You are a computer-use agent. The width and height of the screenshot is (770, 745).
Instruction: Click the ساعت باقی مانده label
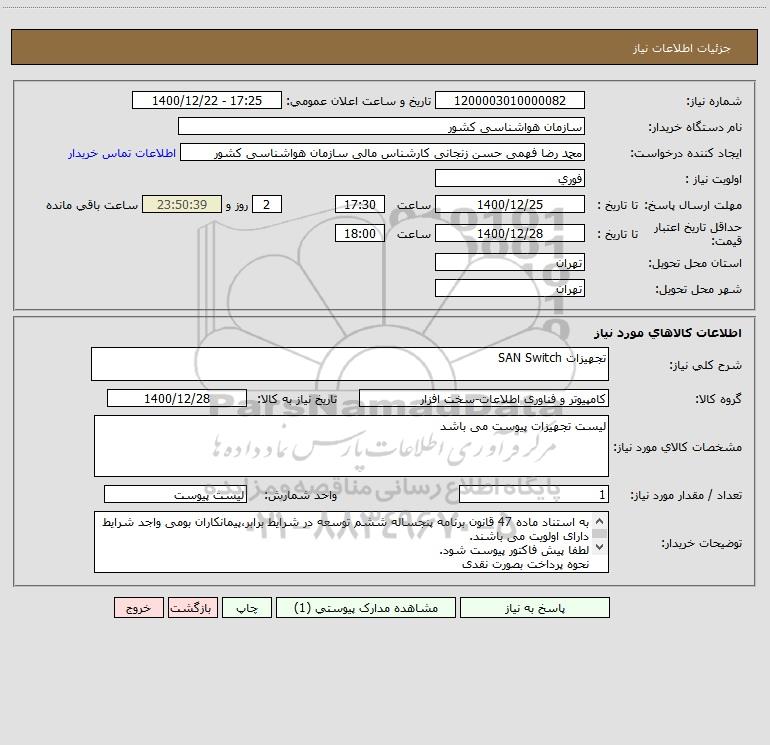[92, 205]
